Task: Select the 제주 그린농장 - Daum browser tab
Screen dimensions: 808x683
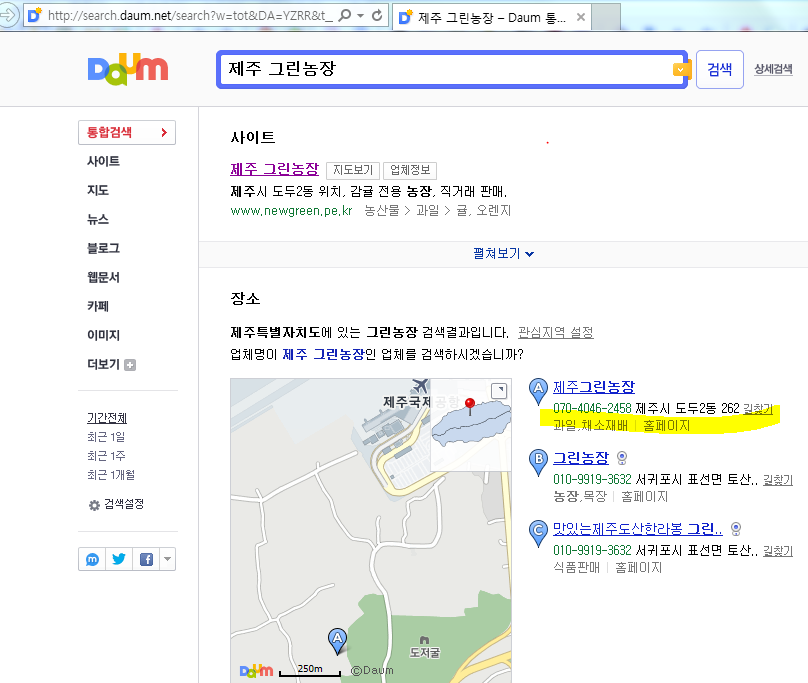Action: click(492, 18)
